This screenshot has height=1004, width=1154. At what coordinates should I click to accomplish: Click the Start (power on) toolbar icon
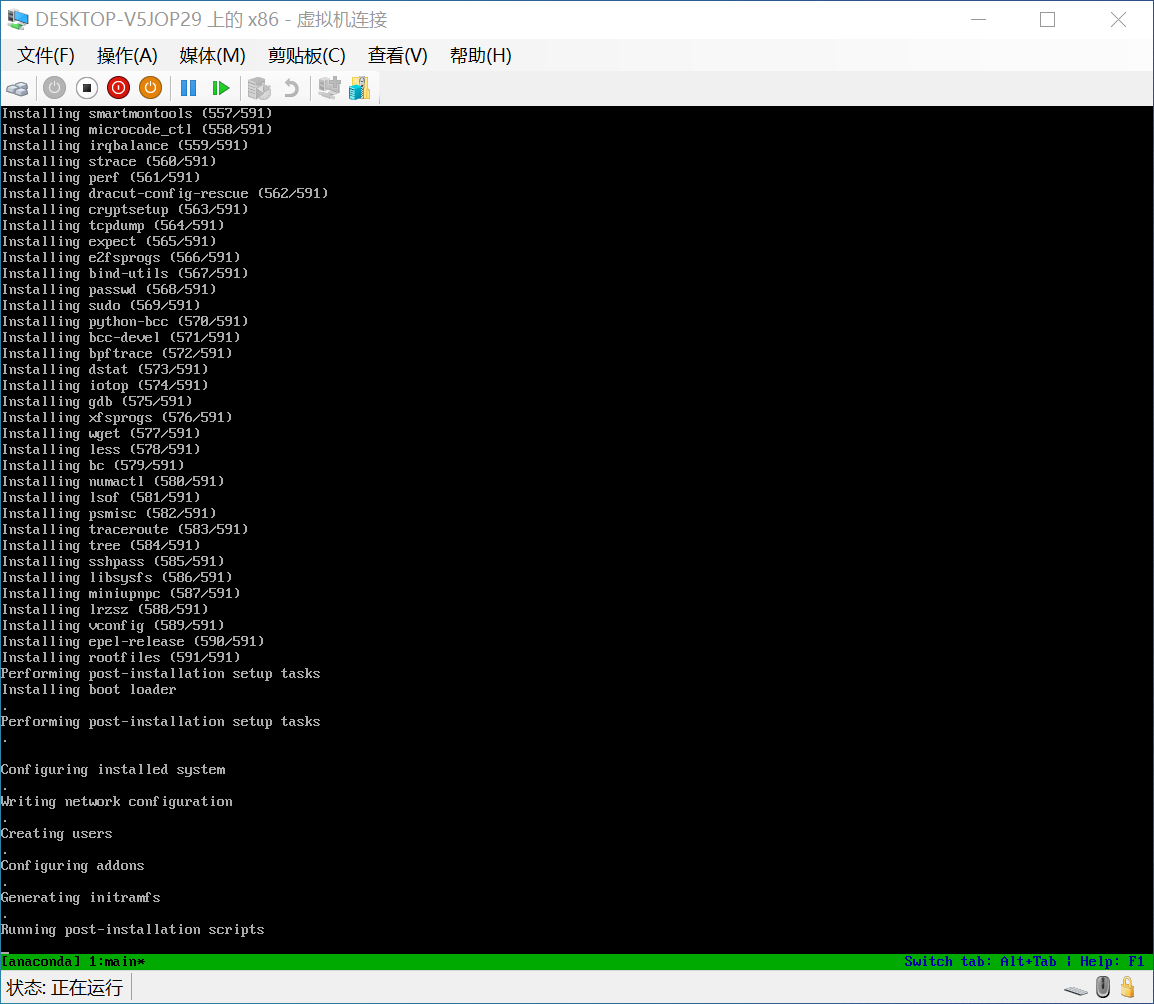coord(54,88)
